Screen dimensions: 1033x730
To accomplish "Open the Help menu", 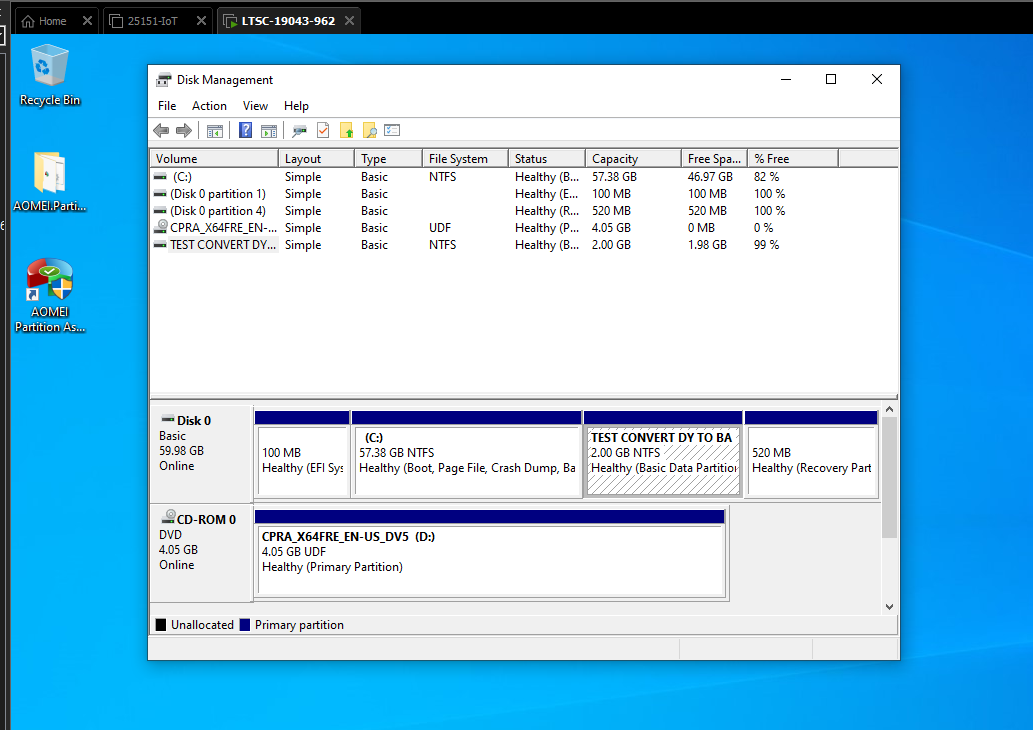I will click(x=296, y=105).
